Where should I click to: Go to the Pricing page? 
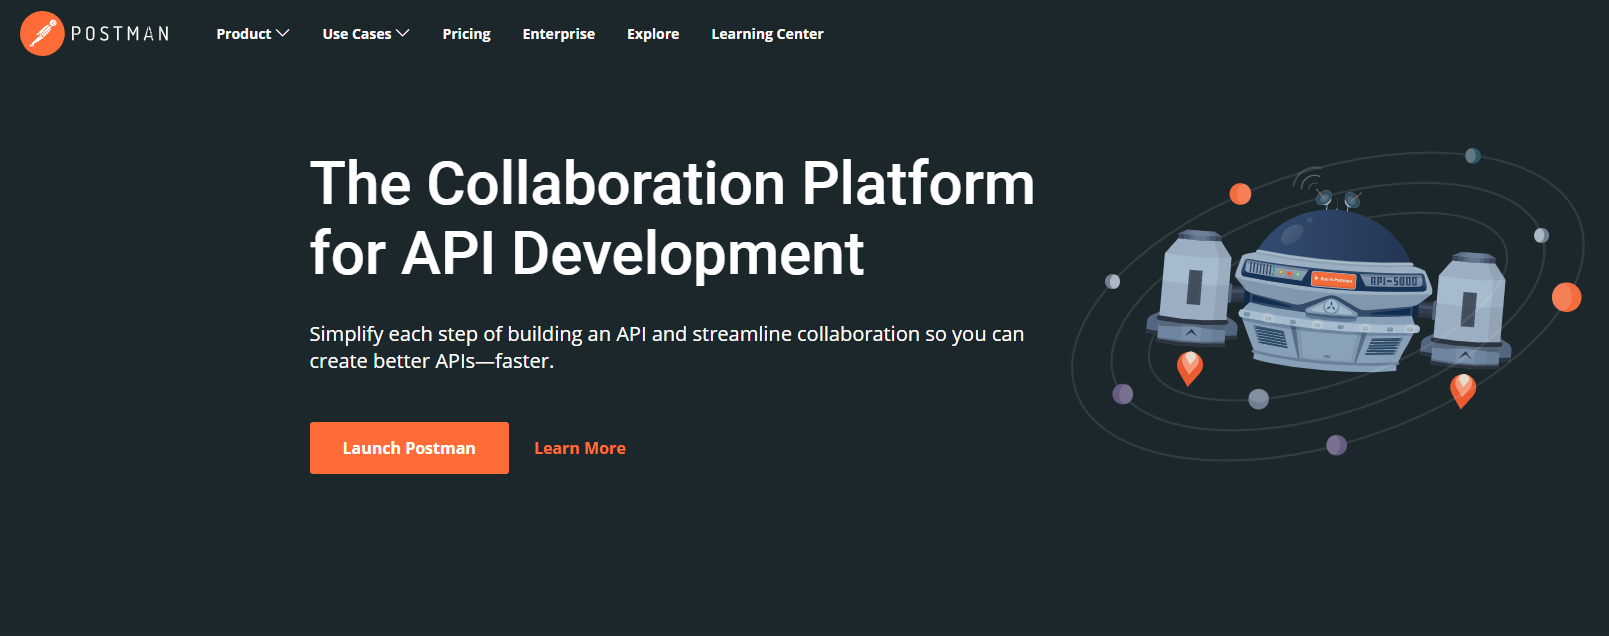coord(467,34)
